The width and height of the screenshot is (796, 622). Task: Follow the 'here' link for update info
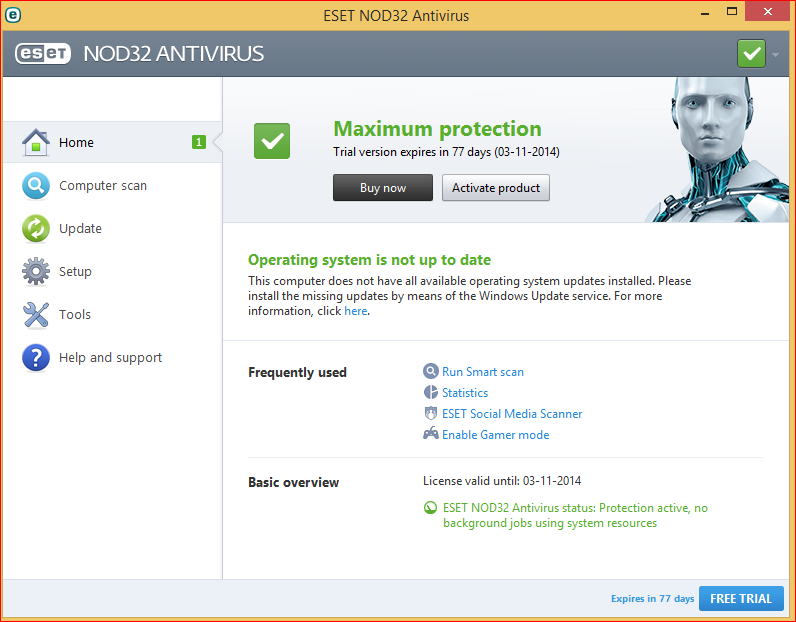click(x=355, y=311)
